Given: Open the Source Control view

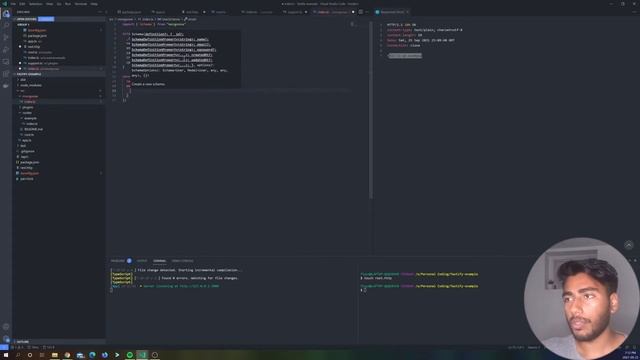Looking at the screenshot, I should click(x=6, y=38).
